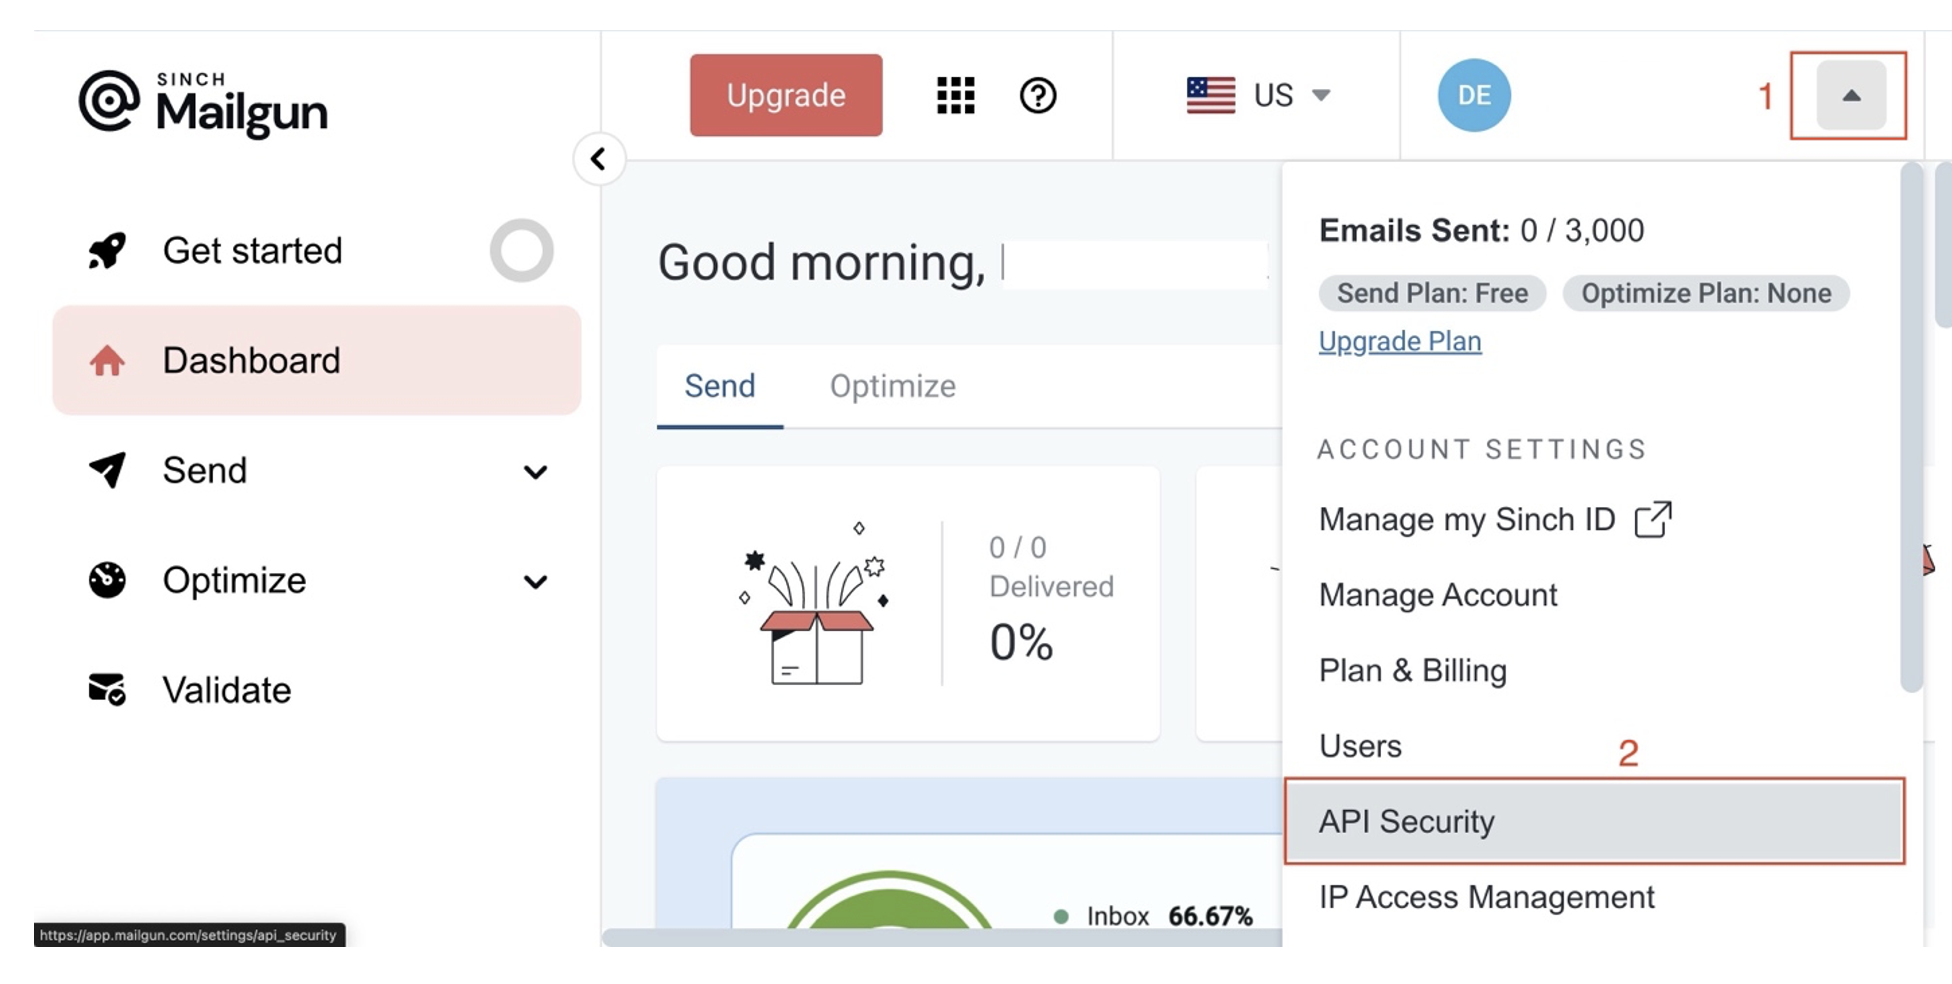Switch to the Optimize tab
The image size is (1952, 984).
tap(892, 386)
